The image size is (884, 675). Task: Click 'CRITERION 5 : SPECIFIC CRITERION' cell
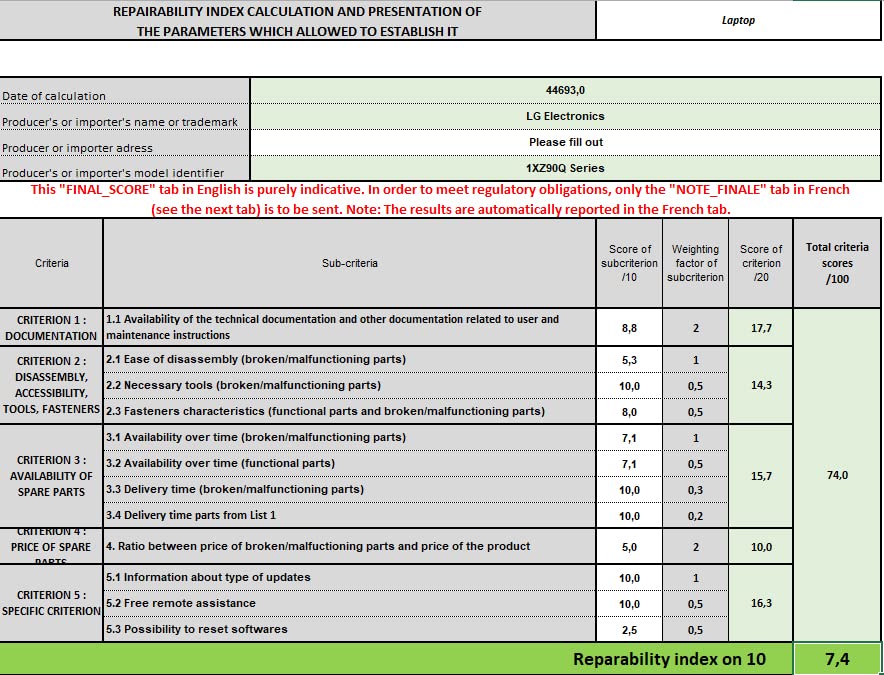pyautogui.click(x=51, y=603)
